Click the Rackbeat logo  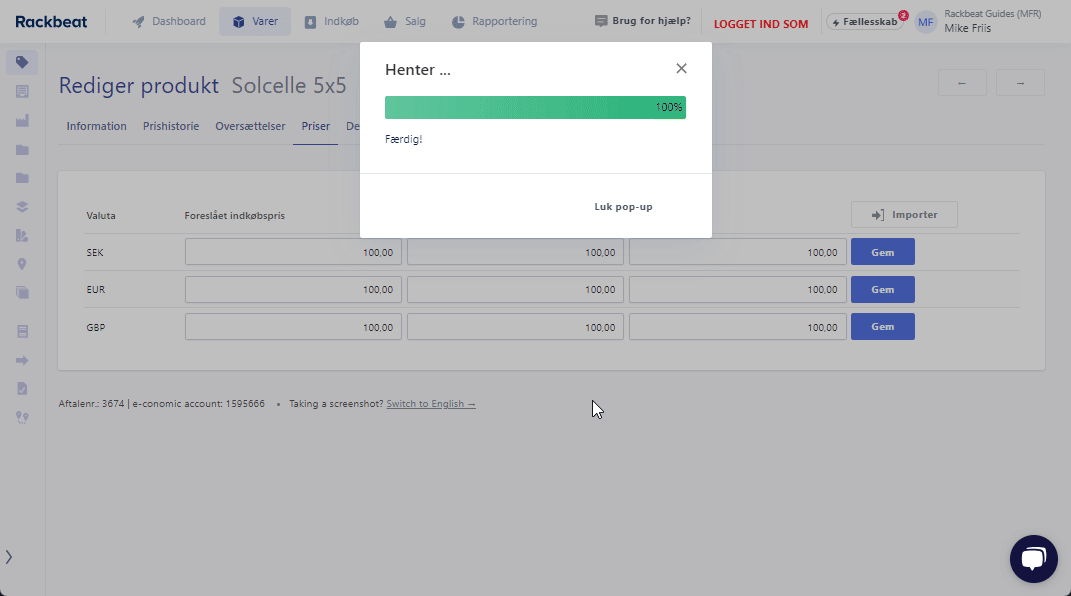tap(50, 22)
